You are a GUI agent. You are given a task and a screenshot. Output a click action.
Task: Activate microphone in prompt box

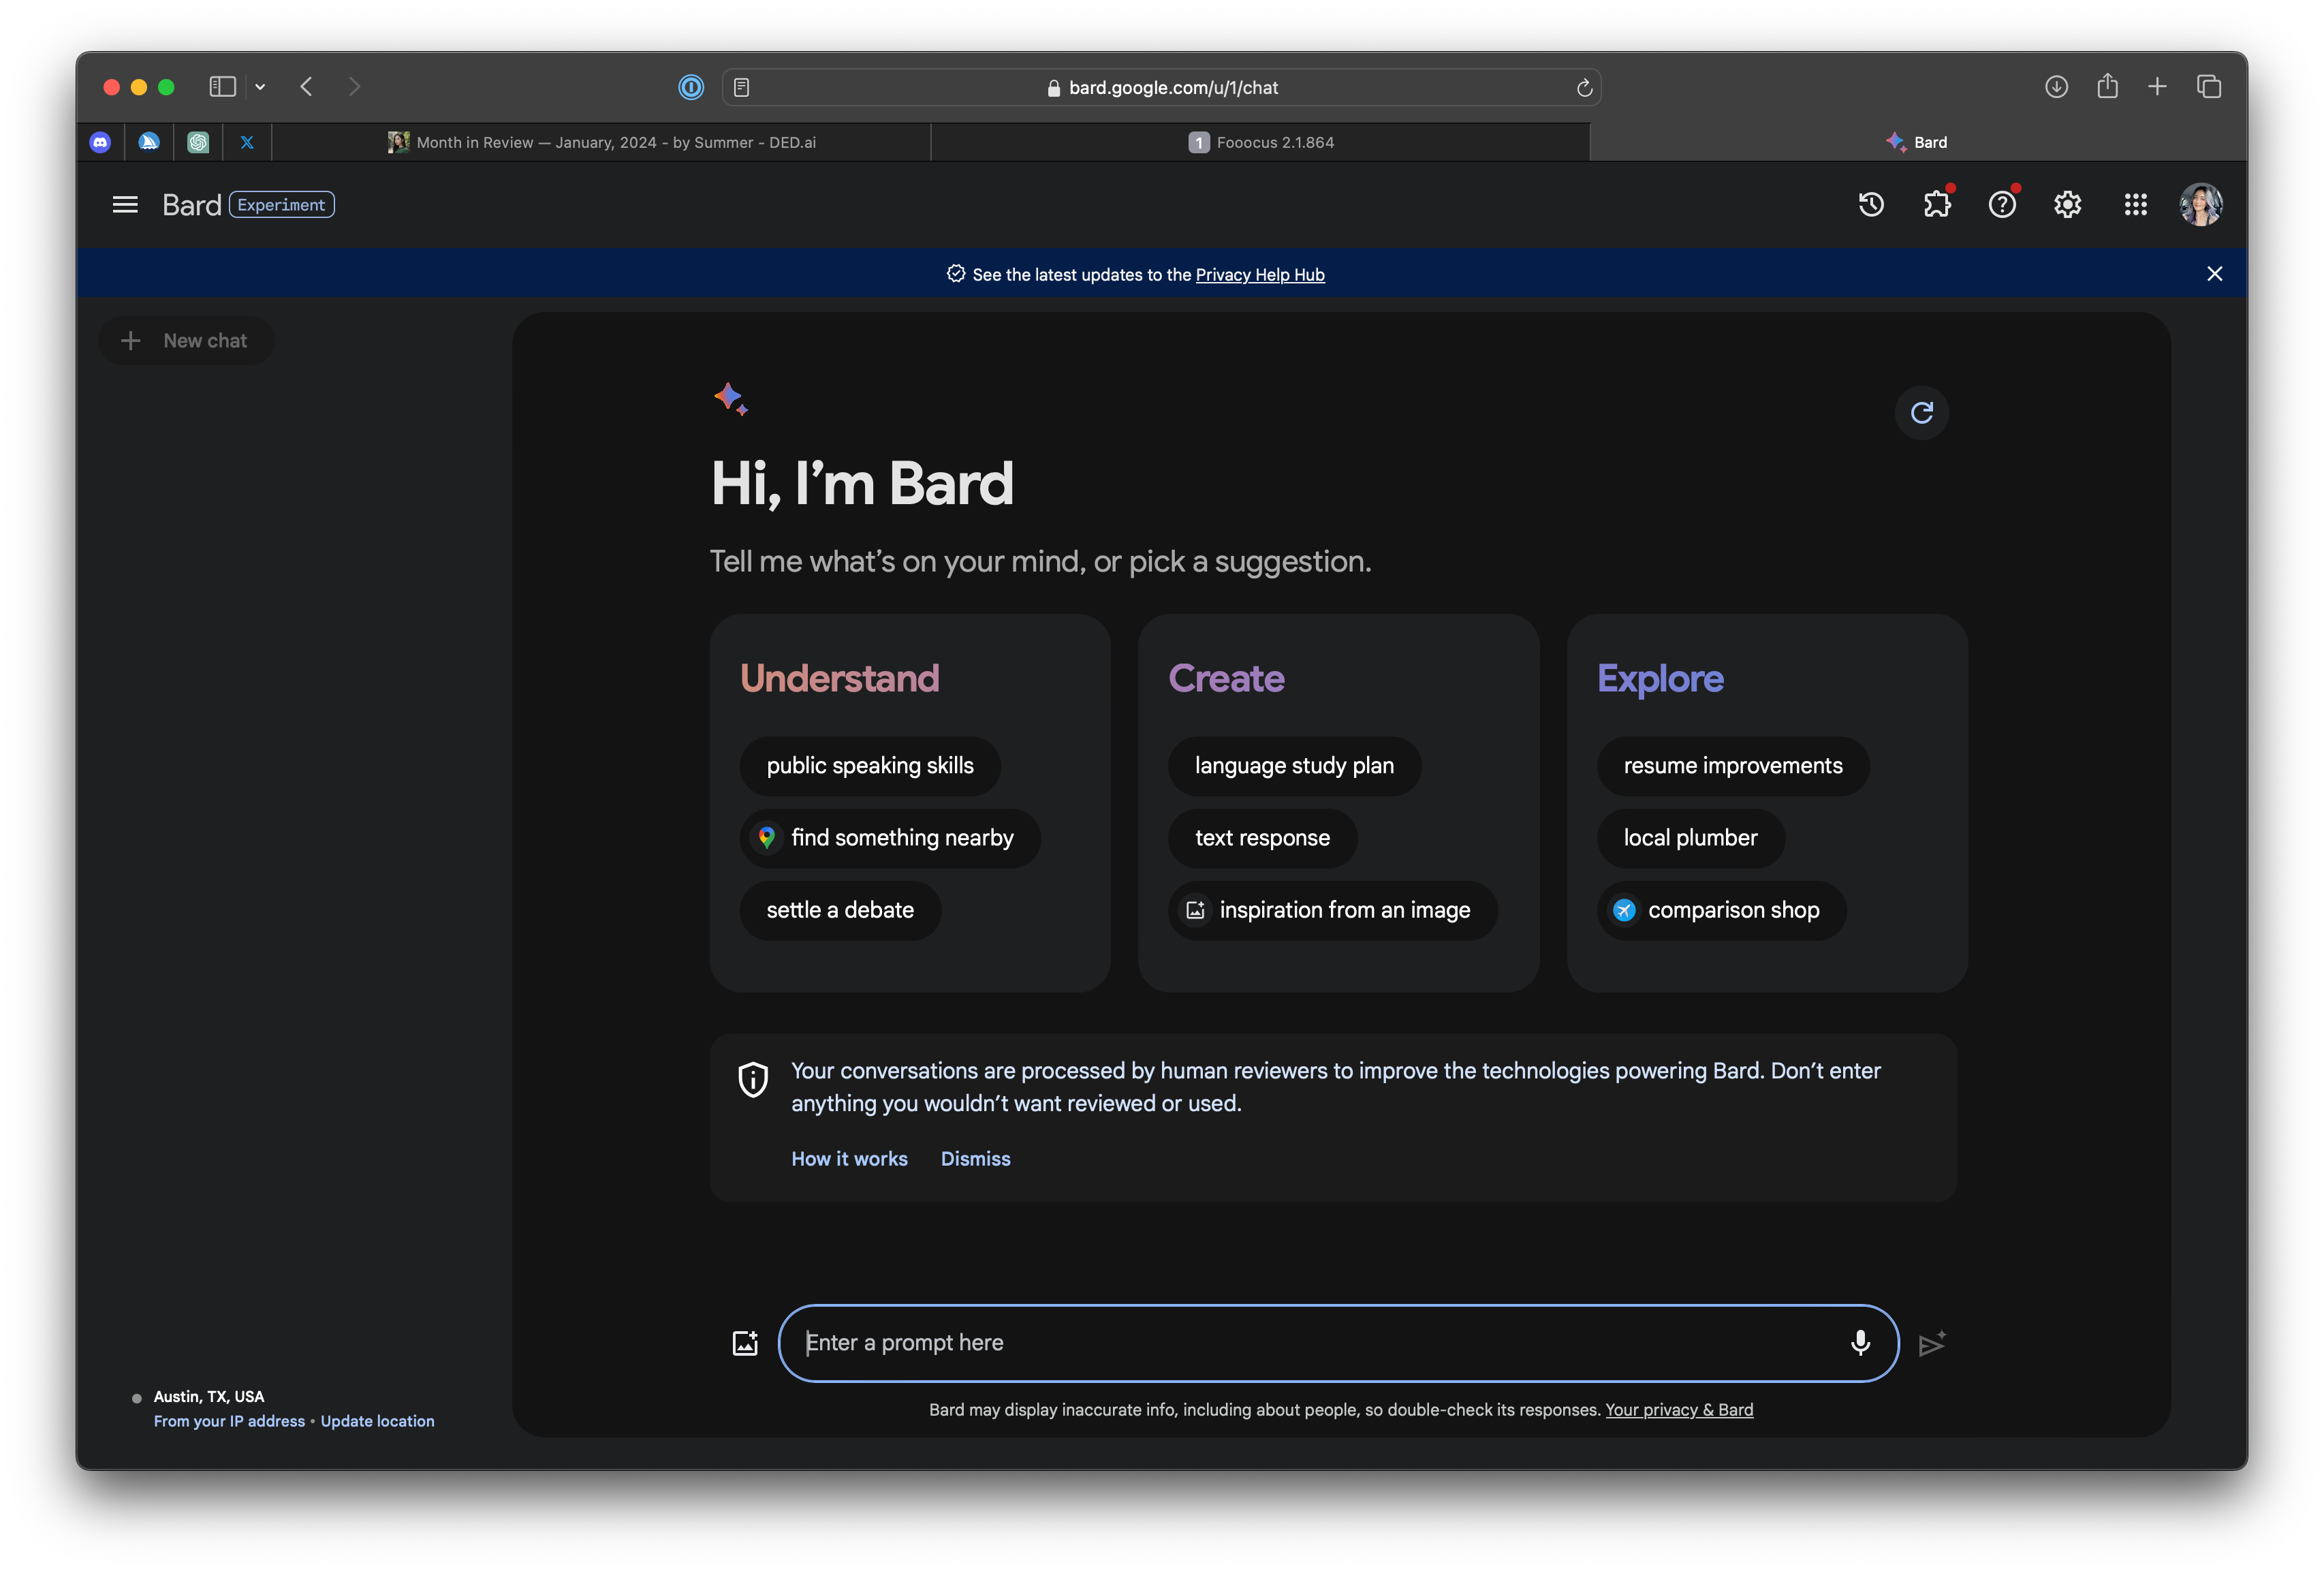[x=1860, y=1343]
